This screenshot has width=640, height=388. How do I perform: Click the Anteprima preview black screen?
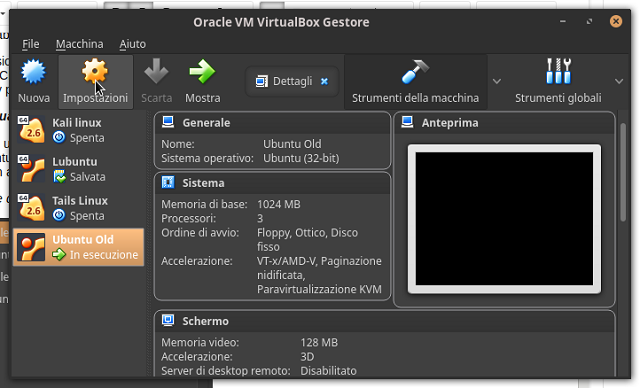pyautogui.click(x=504, y=219)
